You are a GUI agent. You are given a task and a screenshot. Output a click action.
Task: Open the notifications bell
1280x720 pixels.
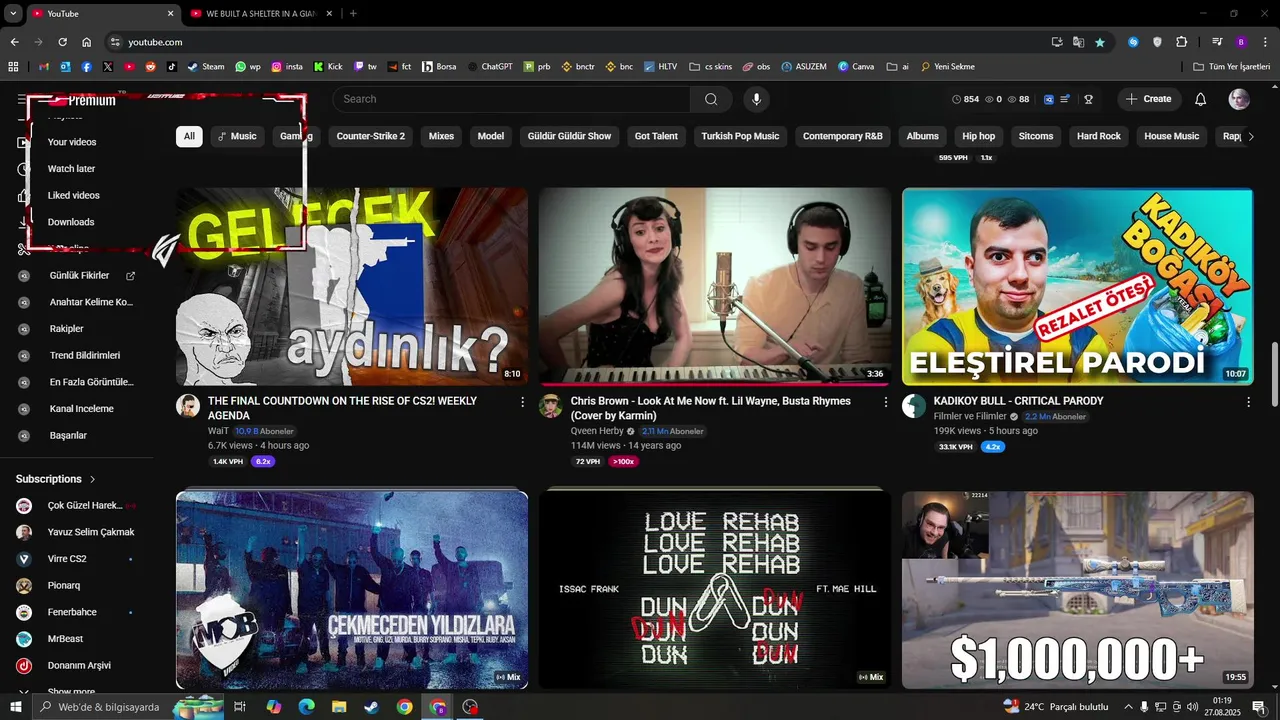(x=1201, y=99)
